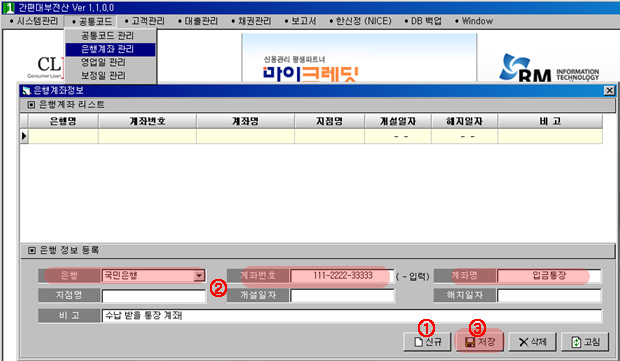
Task: Sort by the 은행명 column header
Action: (x=63, y=121)
